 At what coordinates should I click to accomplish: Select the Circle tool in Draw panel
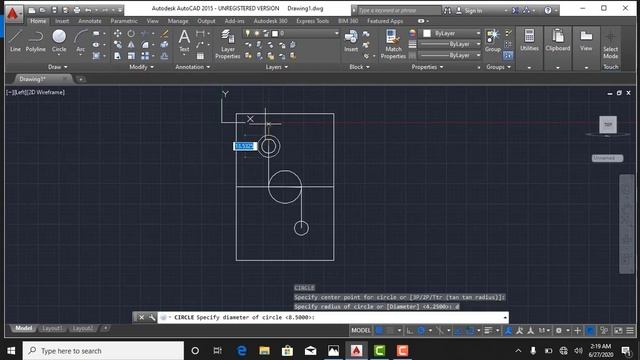59,41
